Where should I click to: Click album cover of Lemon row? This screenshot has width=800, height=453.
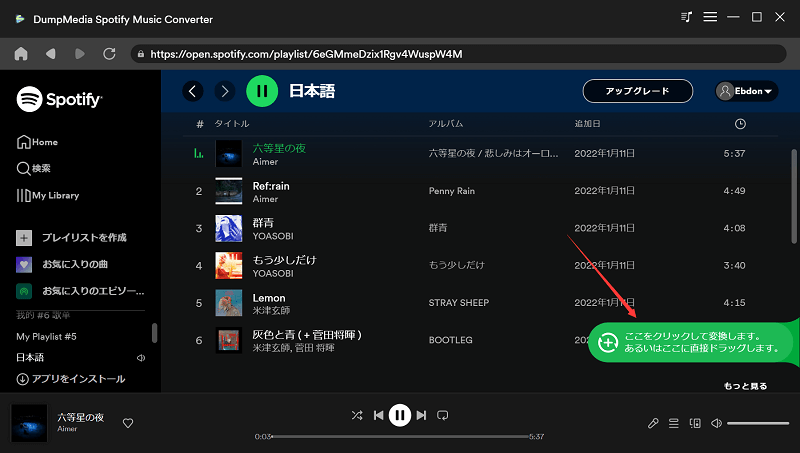[229, 303]
